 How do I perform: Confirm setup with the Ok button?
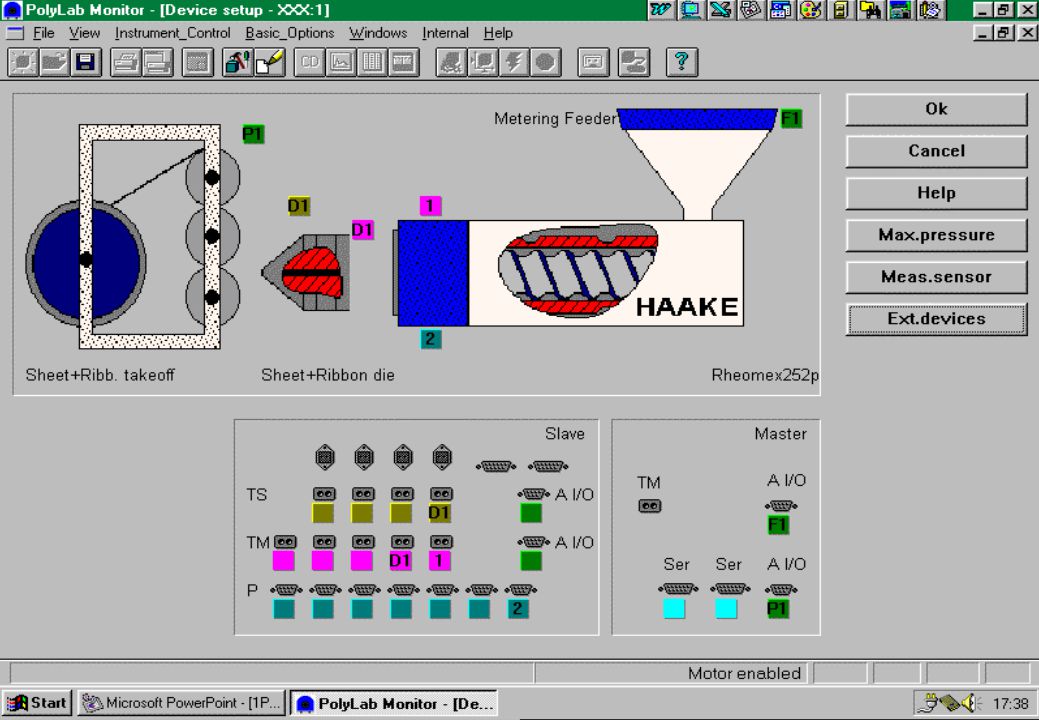pyautogui.click(x=936, y=109)
